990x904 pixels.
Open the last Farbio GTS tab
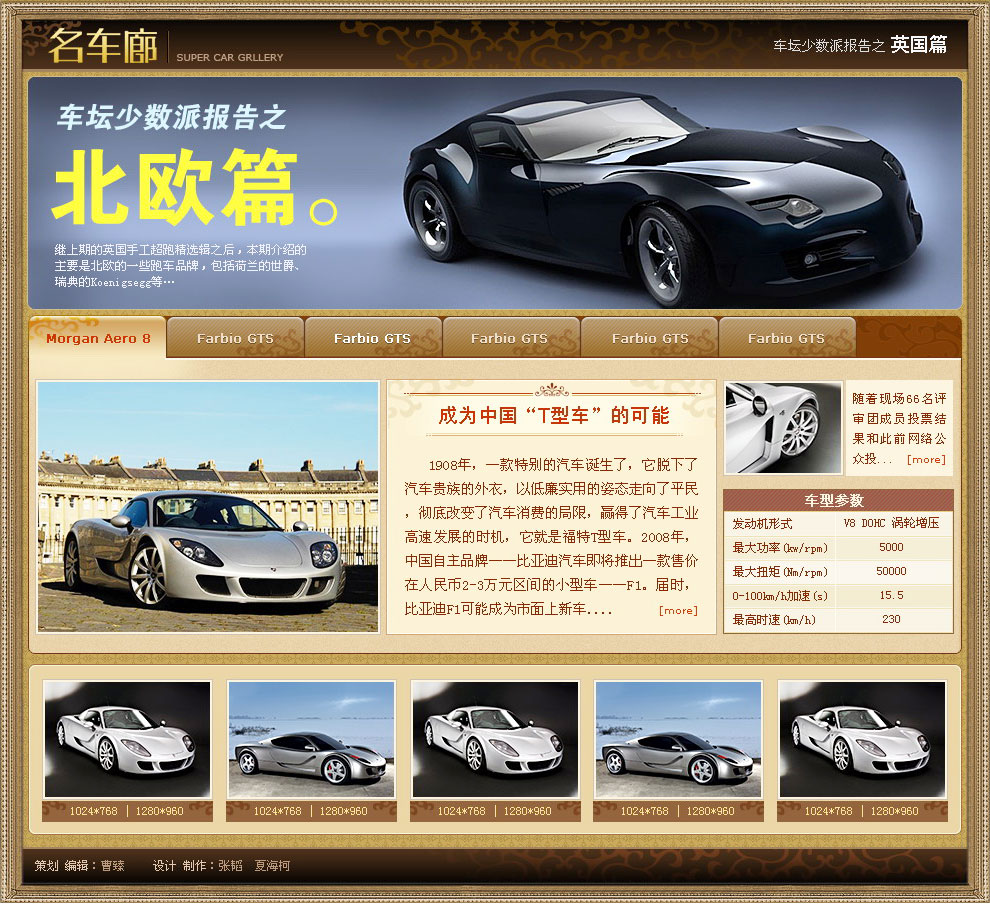(786, 338)
